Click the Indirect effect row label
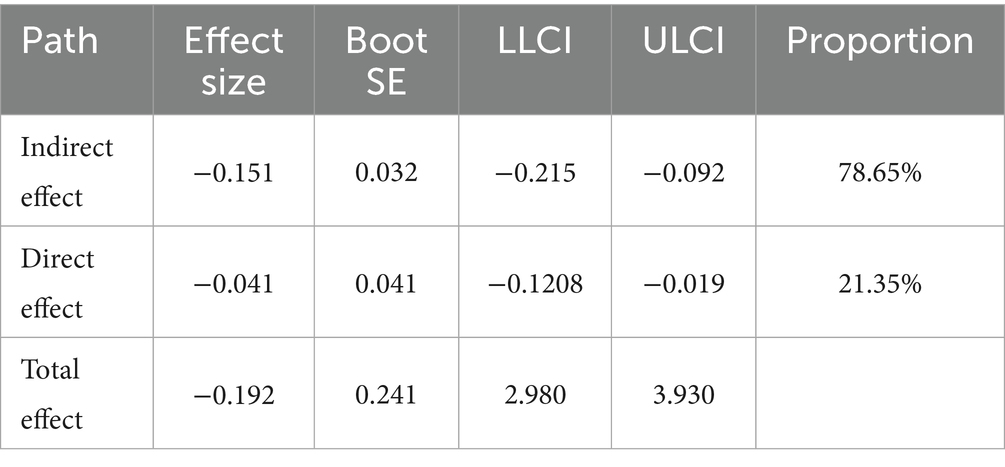The image size is (1005, 467). (67, 172)
